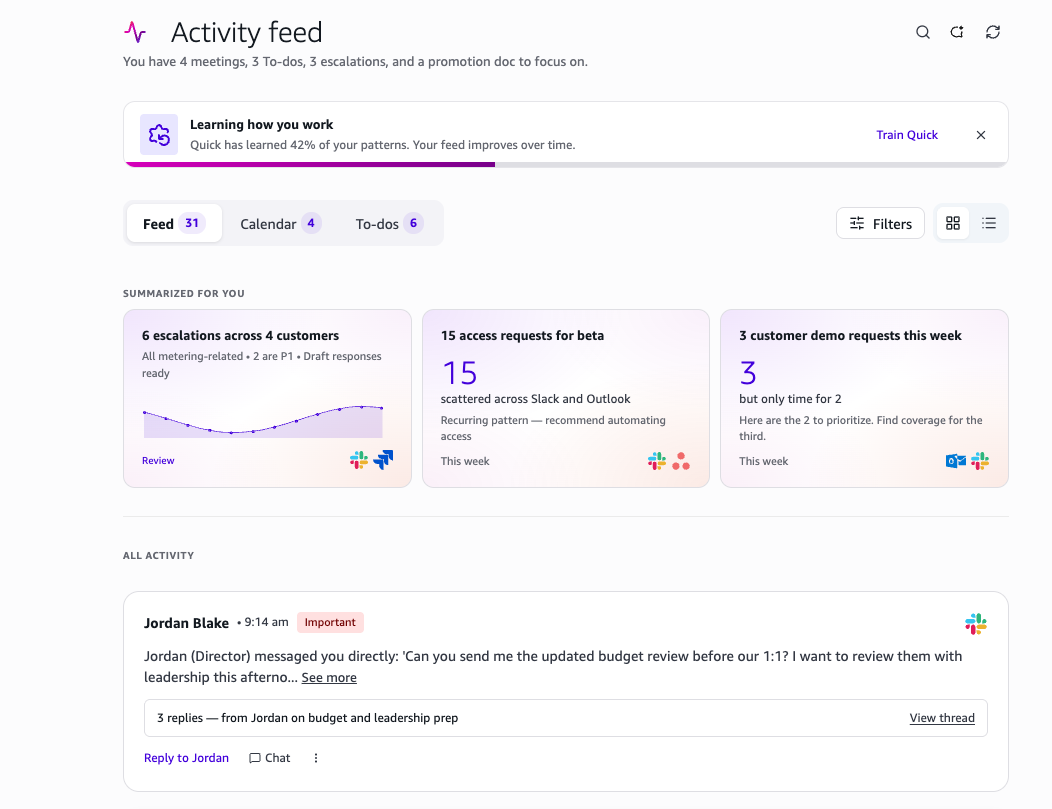Open Train Quick link
This screenshot has height=809, width=1052.
pyautogui.click(x=906, y=135)
